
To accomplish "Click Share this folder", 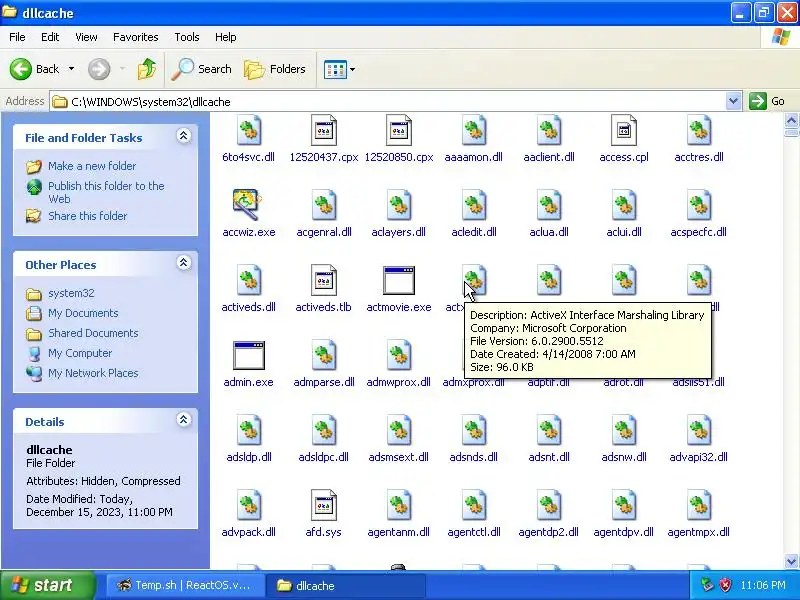I will pyautogui.click(x=87, y=216).
